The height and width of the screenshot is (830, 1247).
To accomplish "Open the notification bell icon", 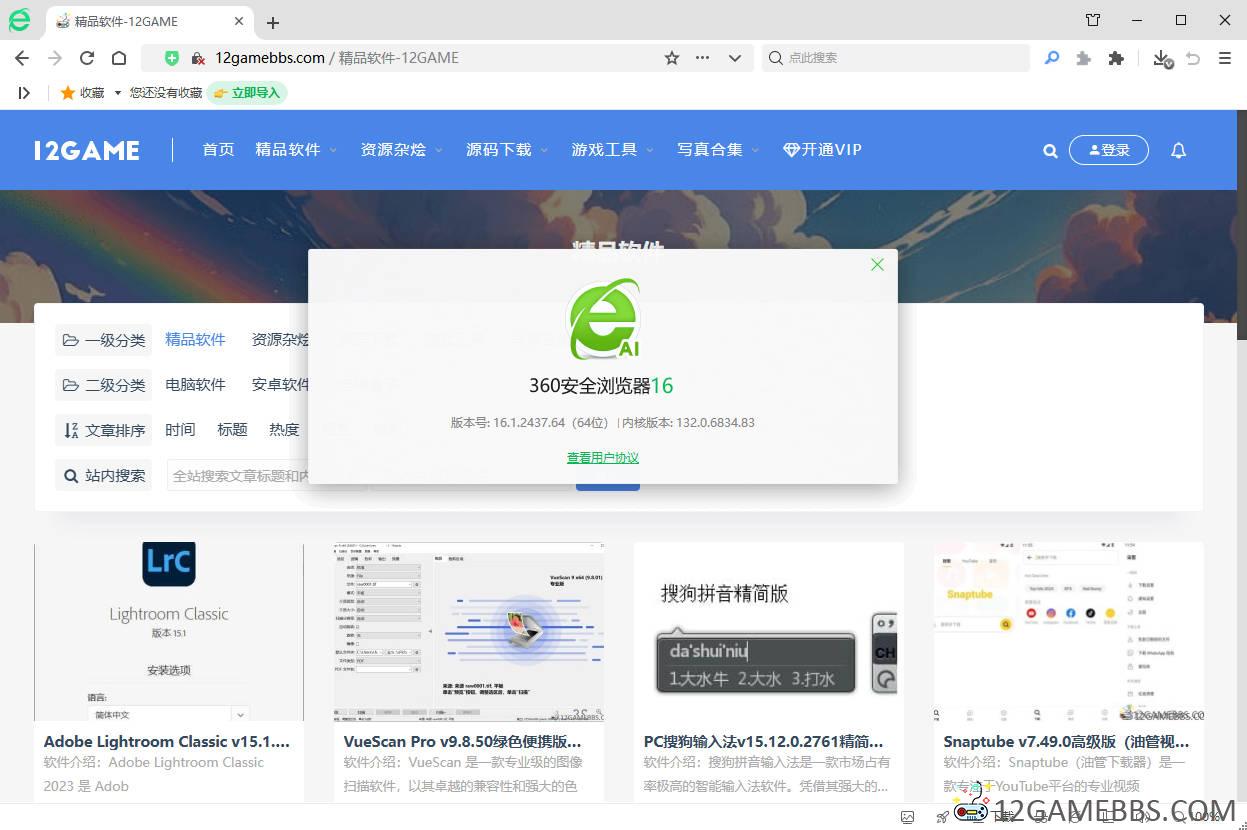I will point(1178,150).
